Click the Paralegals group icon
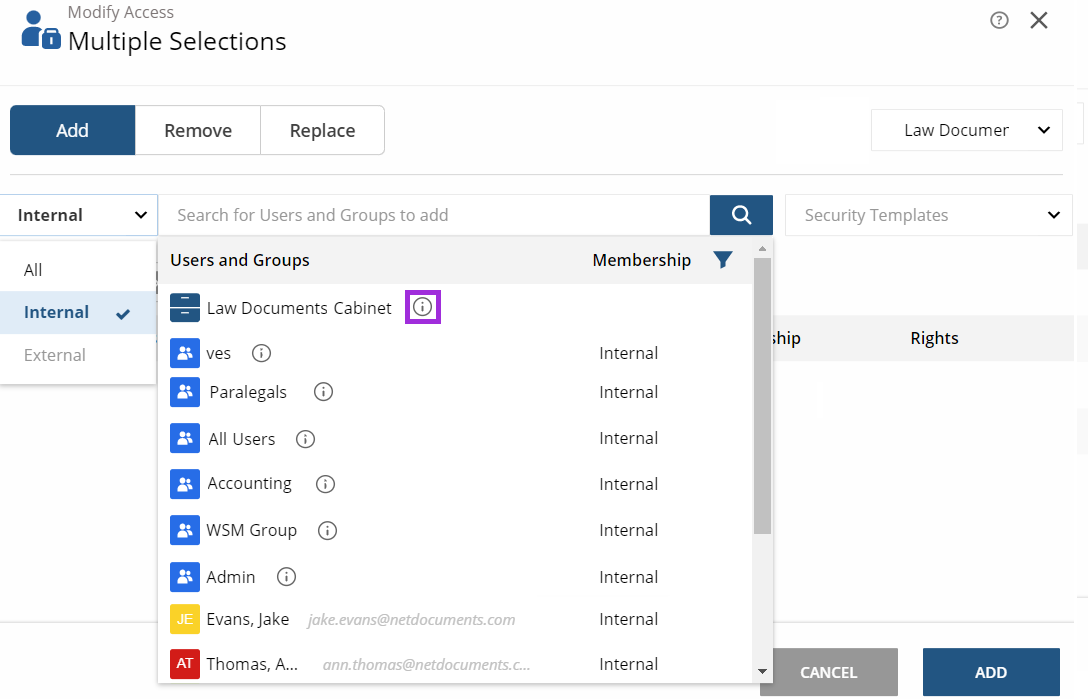This screenshot has height=699, width=1088. pyautogui.click(x=185, y=392)
